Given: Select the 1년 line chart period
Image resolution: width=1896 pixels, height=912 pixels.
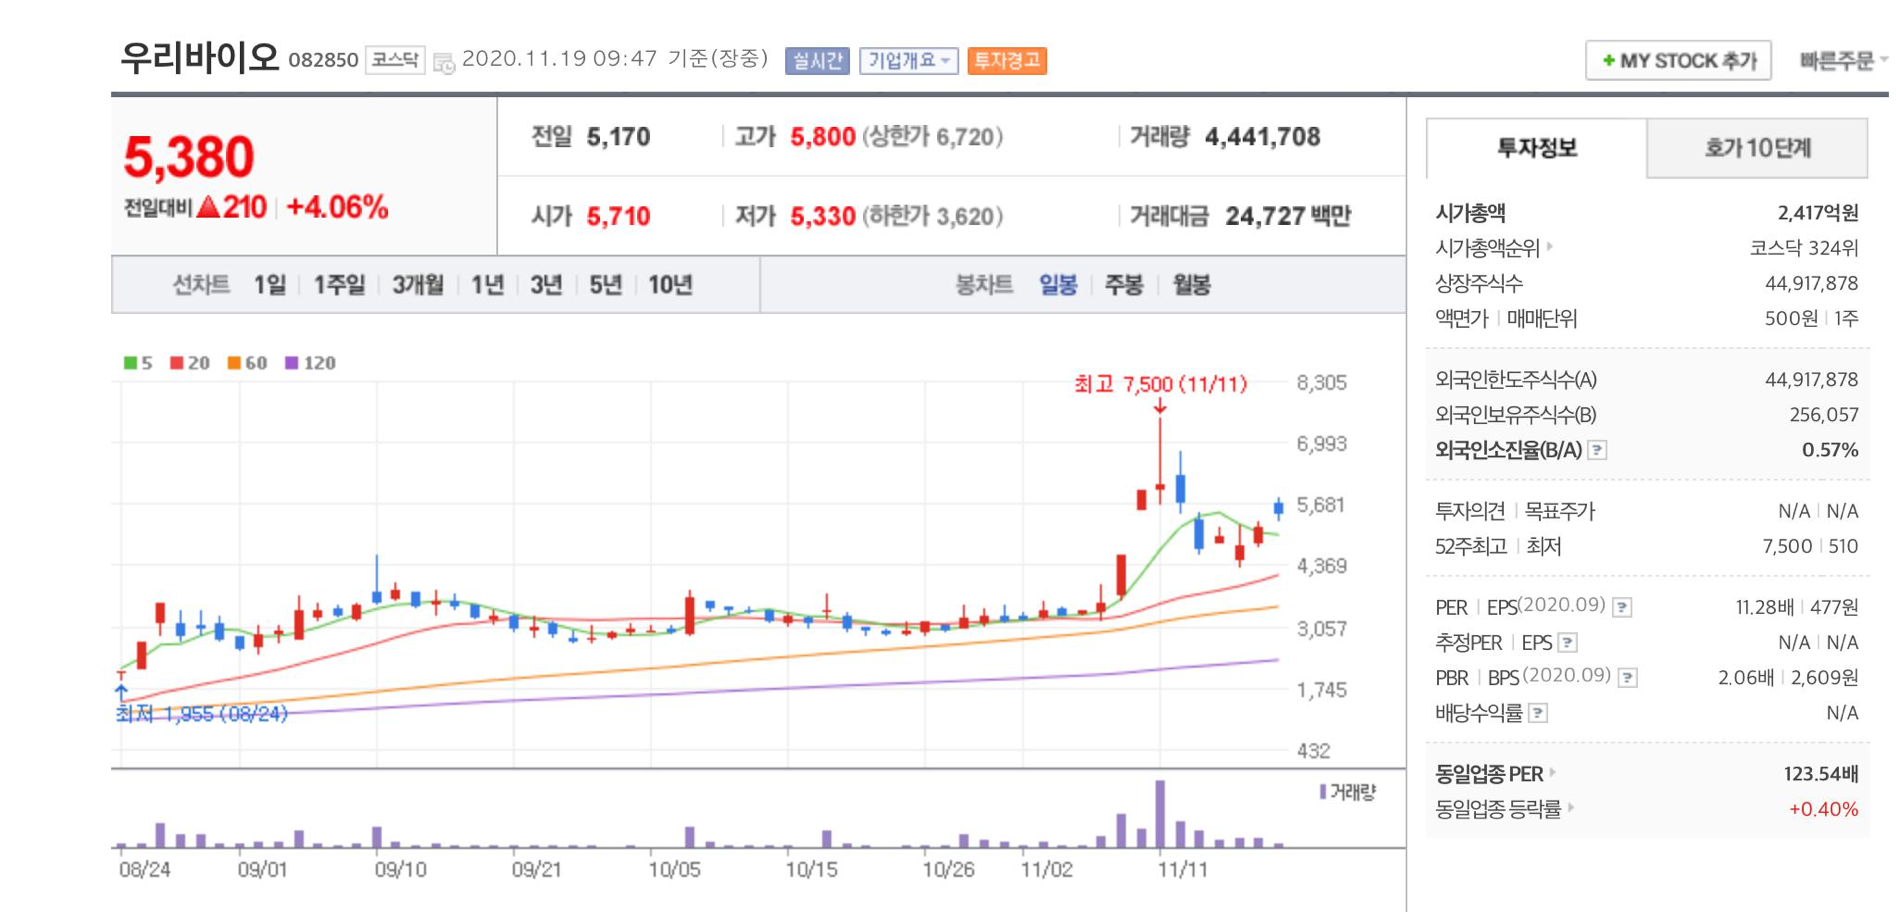Looking at the screenshot, I should tap(487, 285).
